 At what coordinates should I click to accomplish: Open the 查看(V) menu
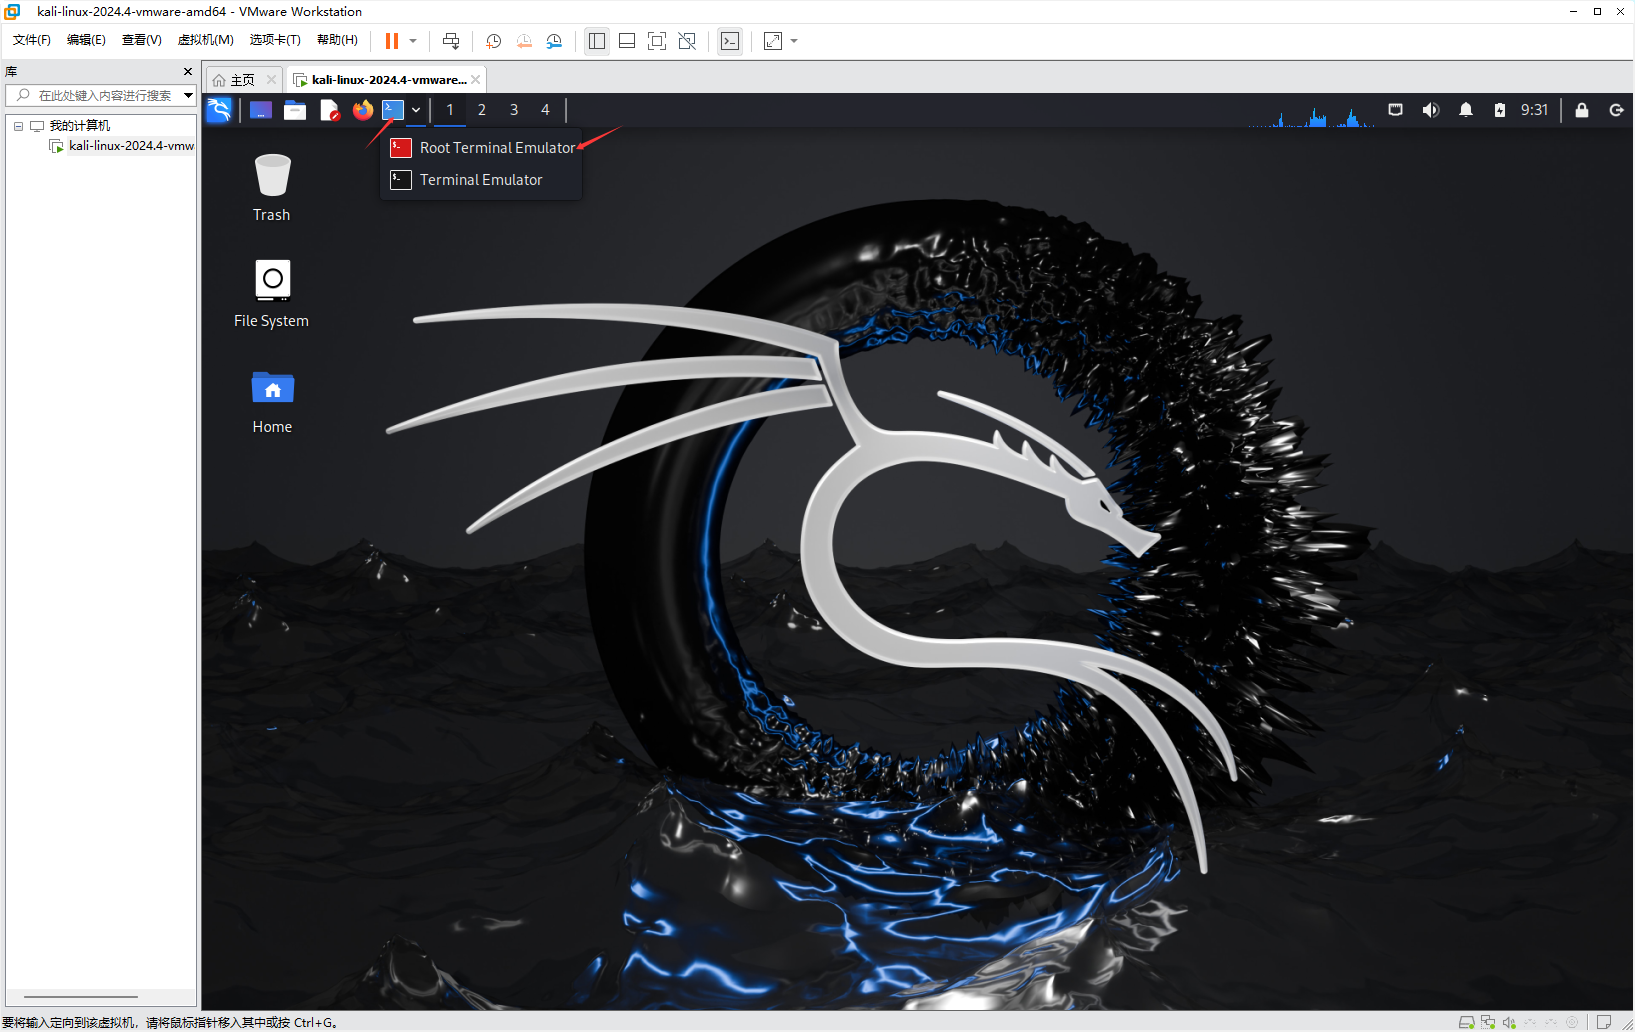tap(141, 40)
